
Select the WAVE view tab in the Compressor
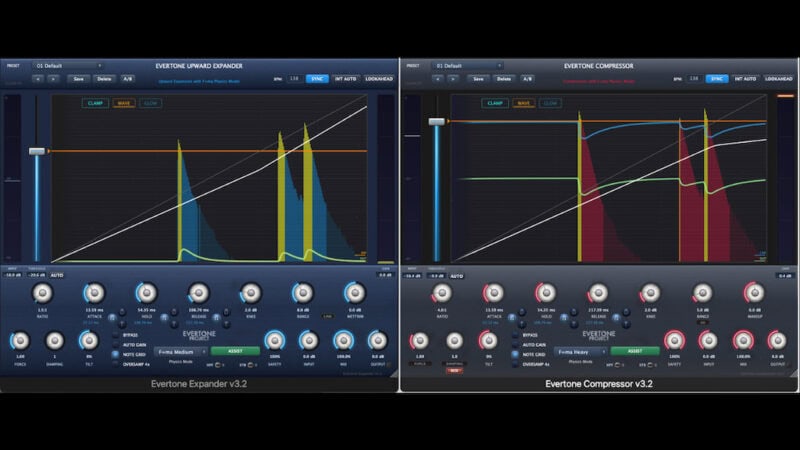tap(523, 102)
